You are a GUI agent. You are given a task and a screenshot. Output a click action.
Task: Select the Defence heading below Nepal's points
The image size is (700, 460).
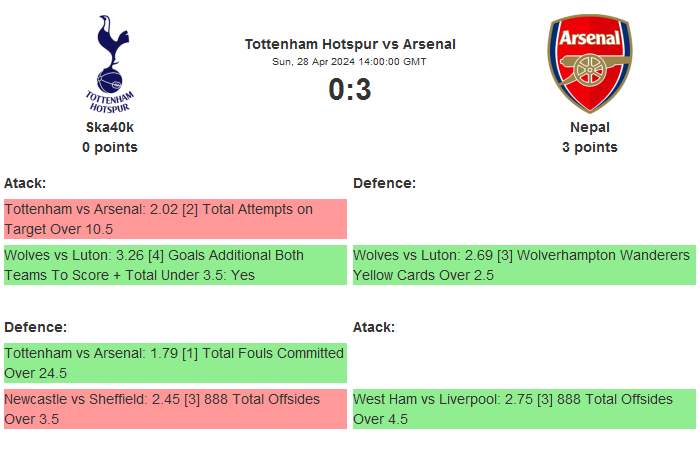tap(384, 183)
